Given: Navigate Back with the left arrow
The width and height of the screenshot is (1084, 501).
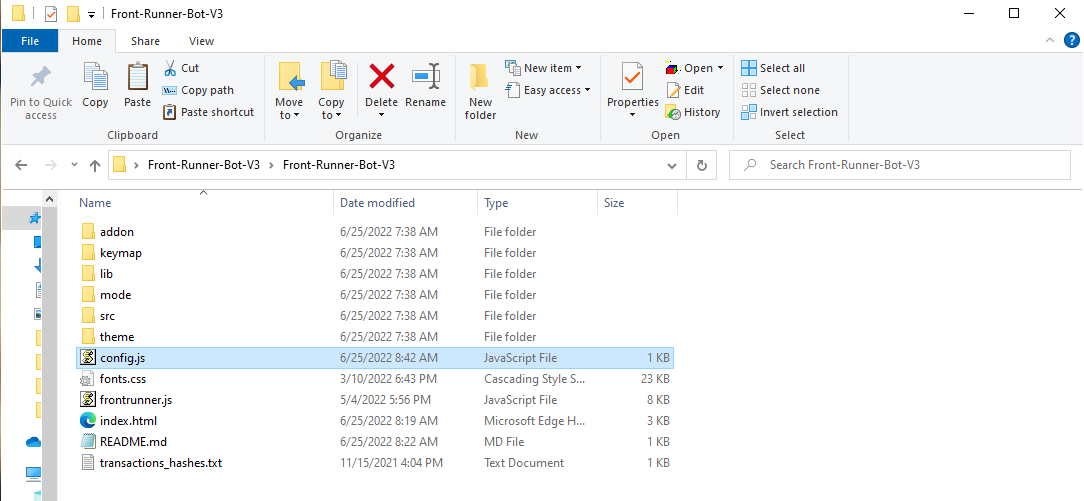Looking at the screenshot, I should pyautogui.click(x=21, y=165).
